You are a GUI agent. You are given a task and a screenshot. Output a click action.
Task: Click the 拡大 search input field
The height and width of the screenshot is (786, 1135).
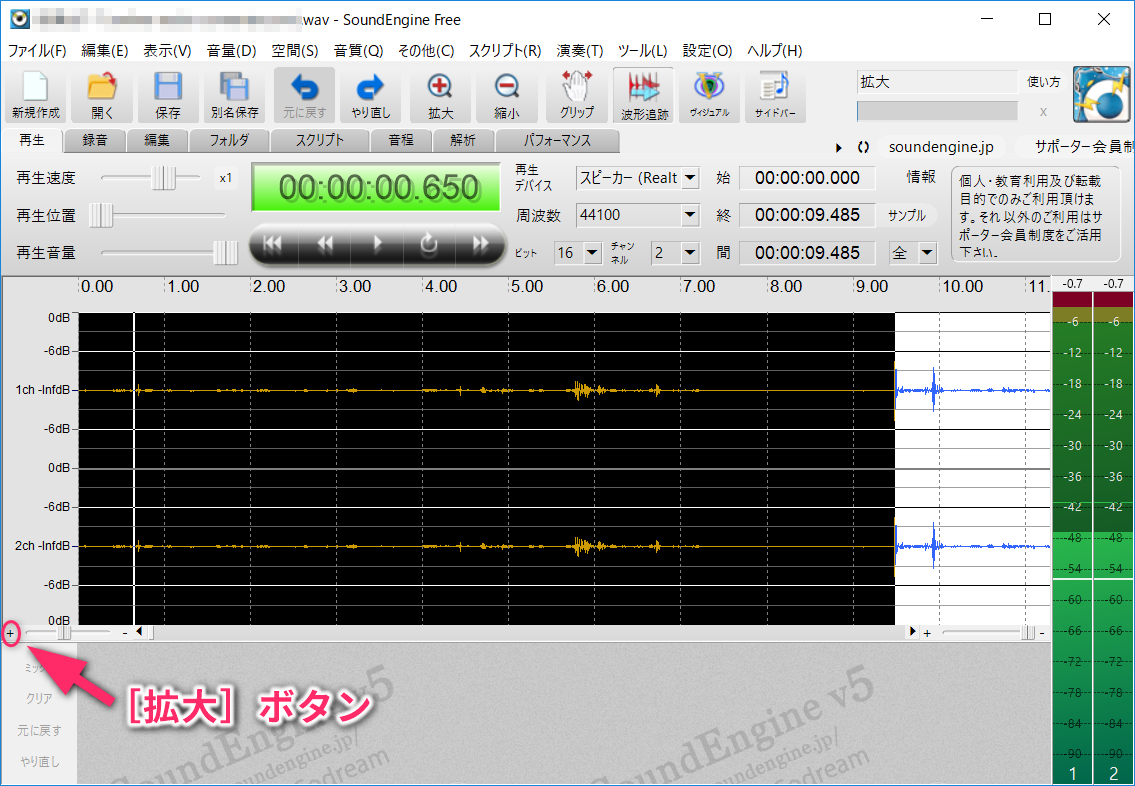tap(937, 82)
